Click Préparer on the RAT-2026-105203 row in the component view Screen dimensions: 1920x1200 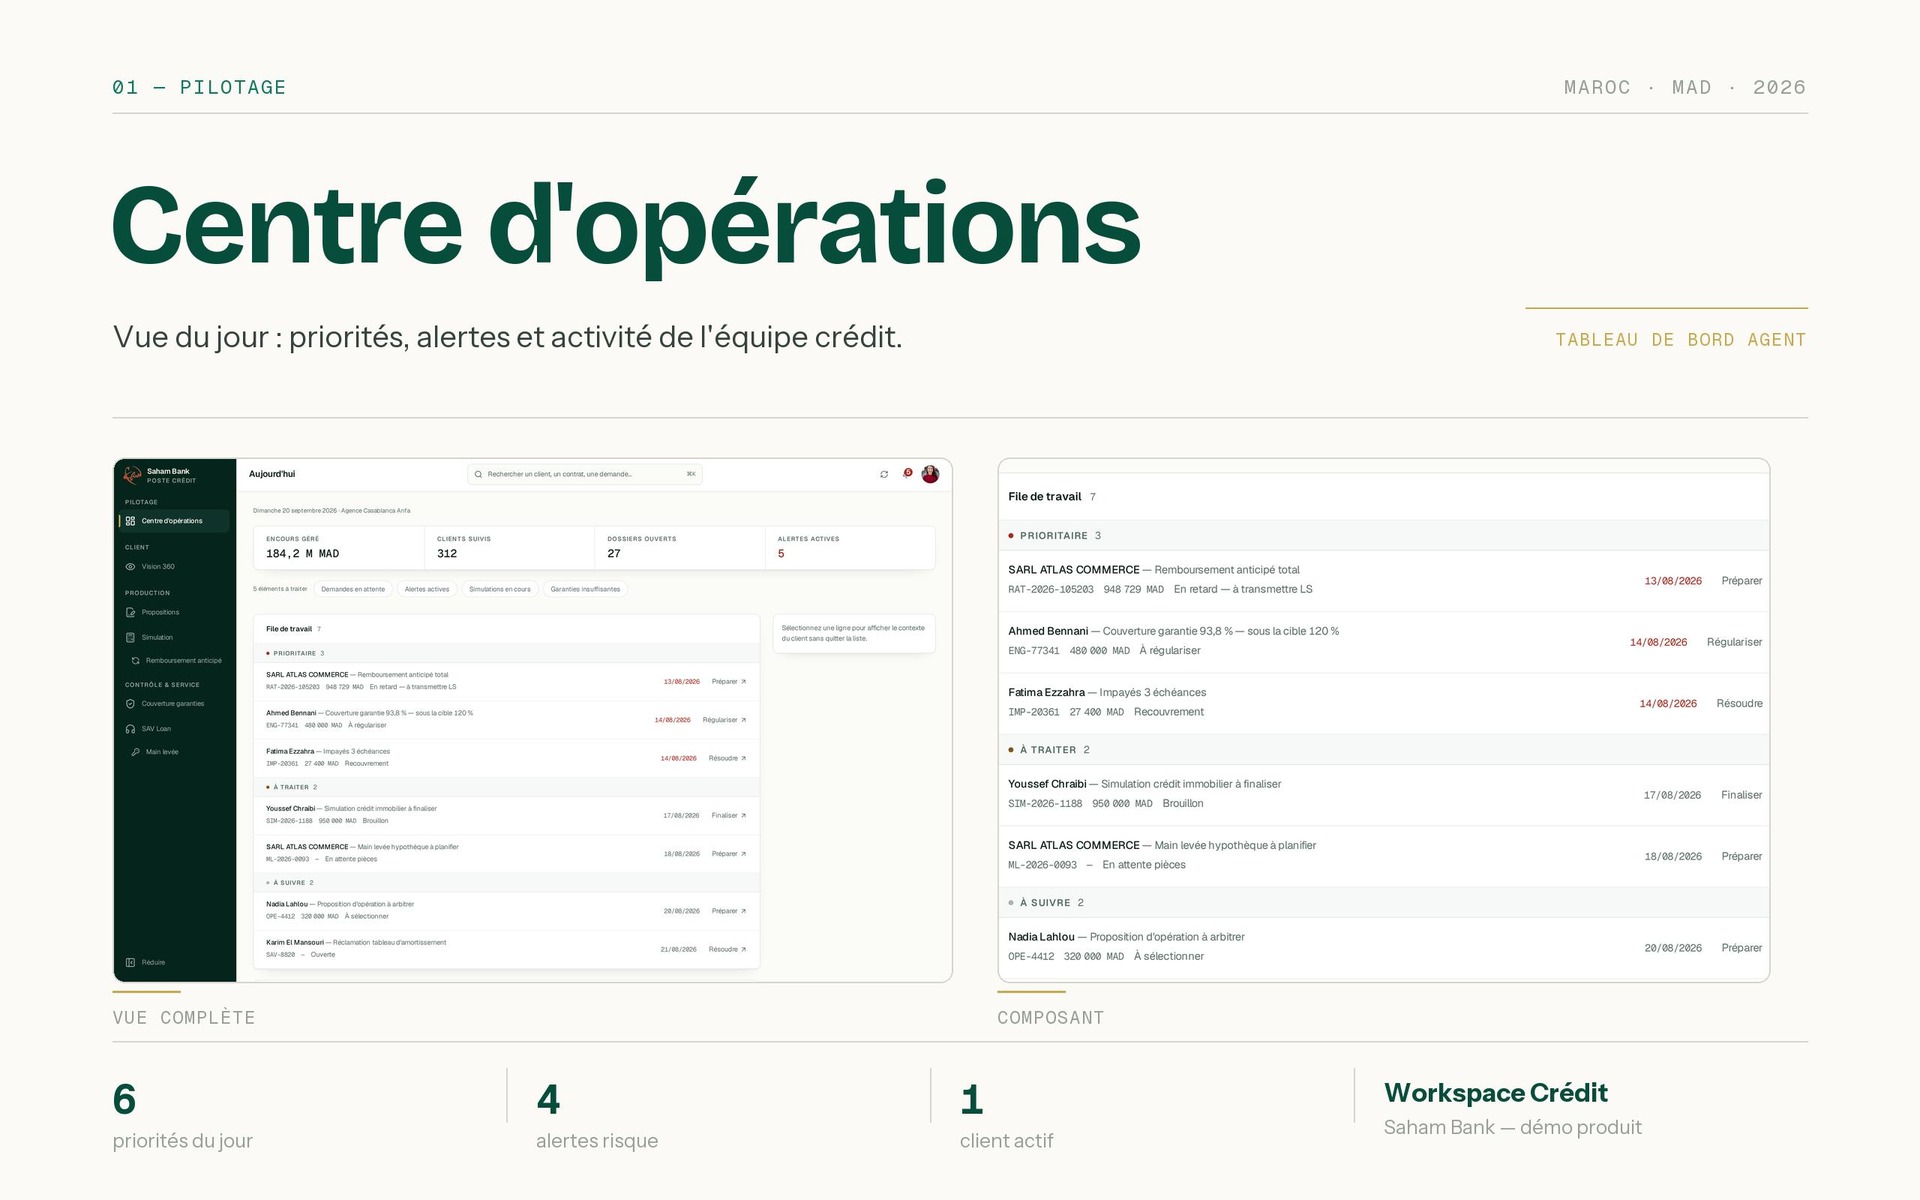pyautogui.click(x=1742, y=581)
